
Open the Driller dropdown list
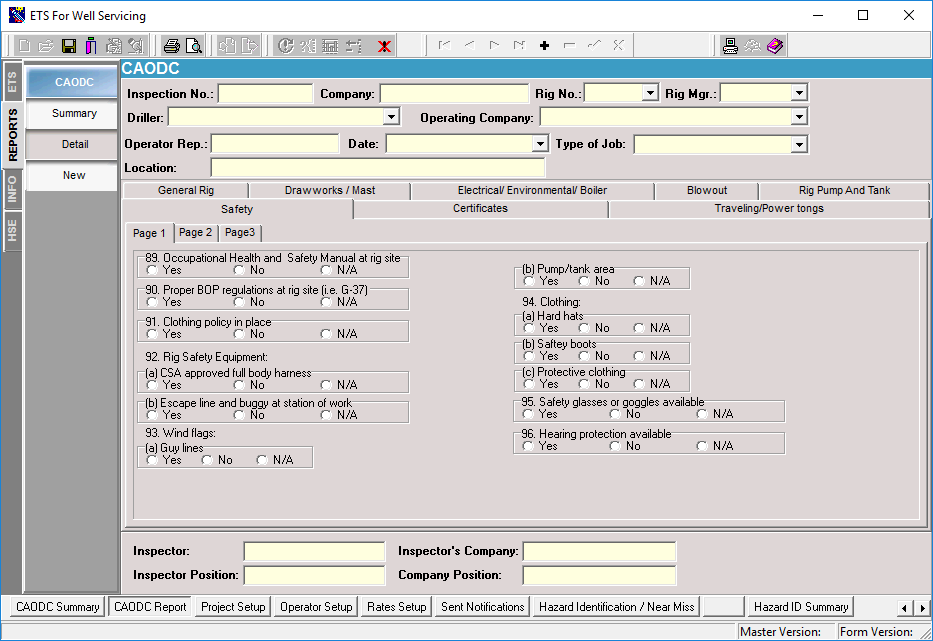391,117
